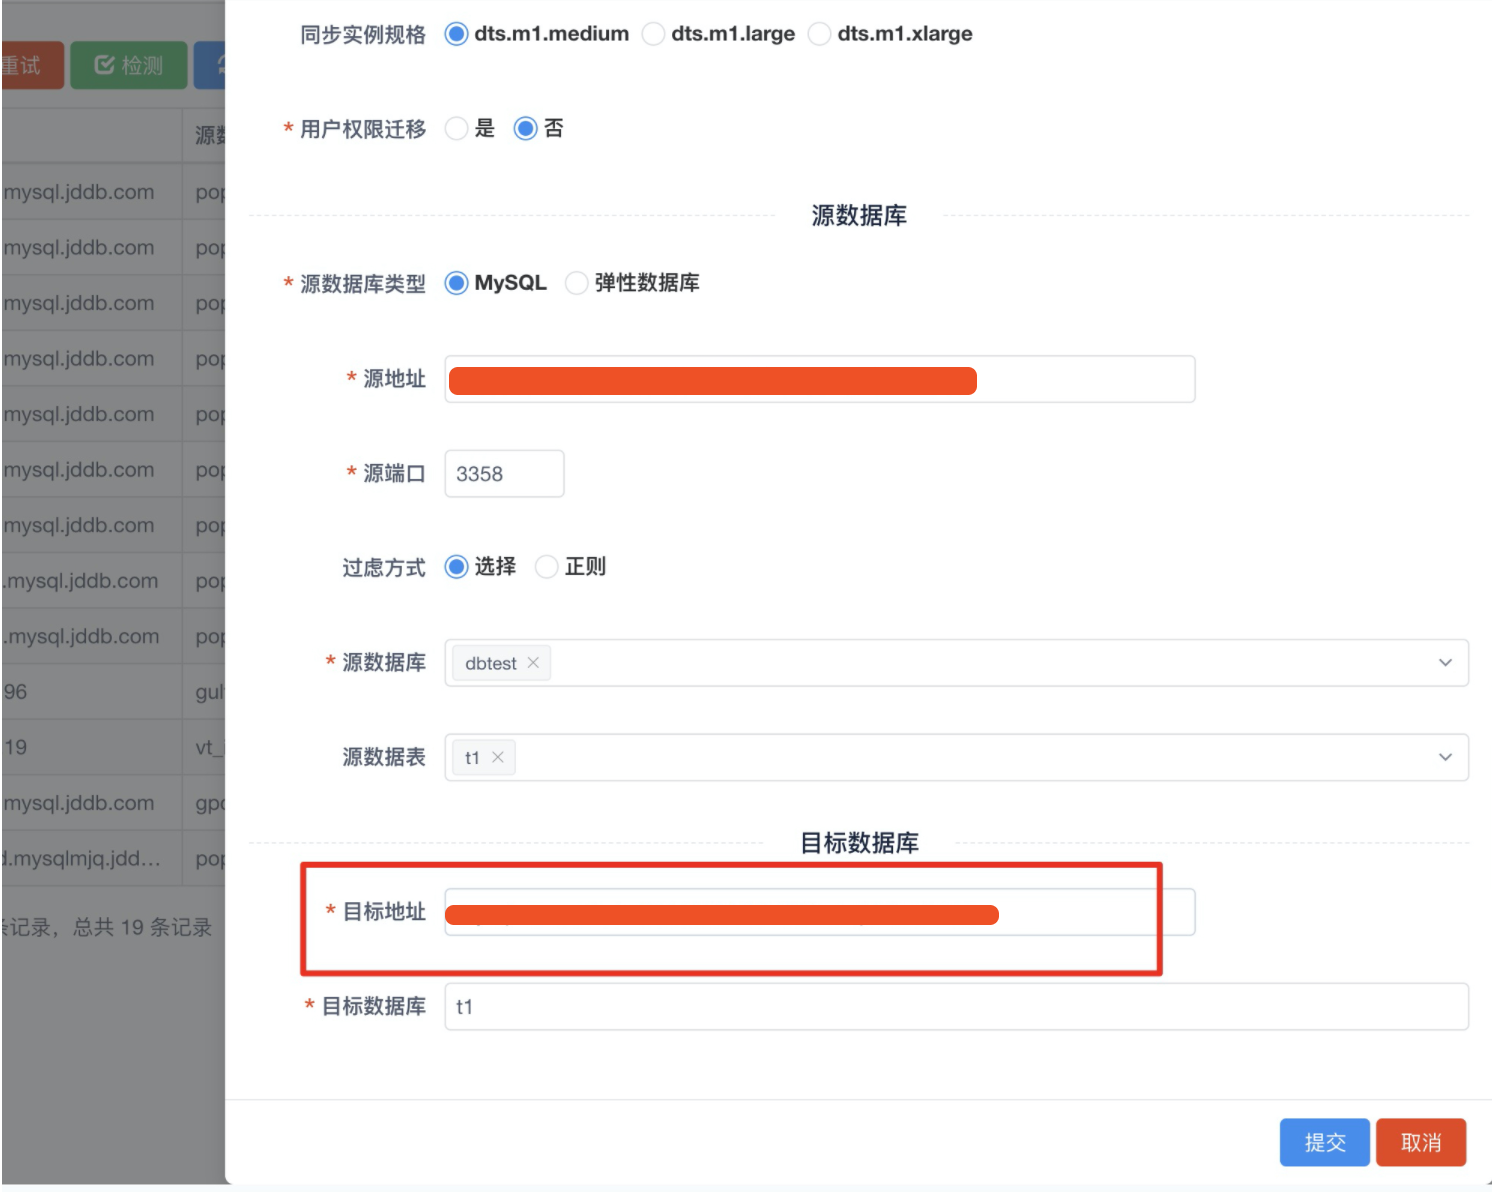Set 用户权限迁移 to 是

click(x=457, y=129)
